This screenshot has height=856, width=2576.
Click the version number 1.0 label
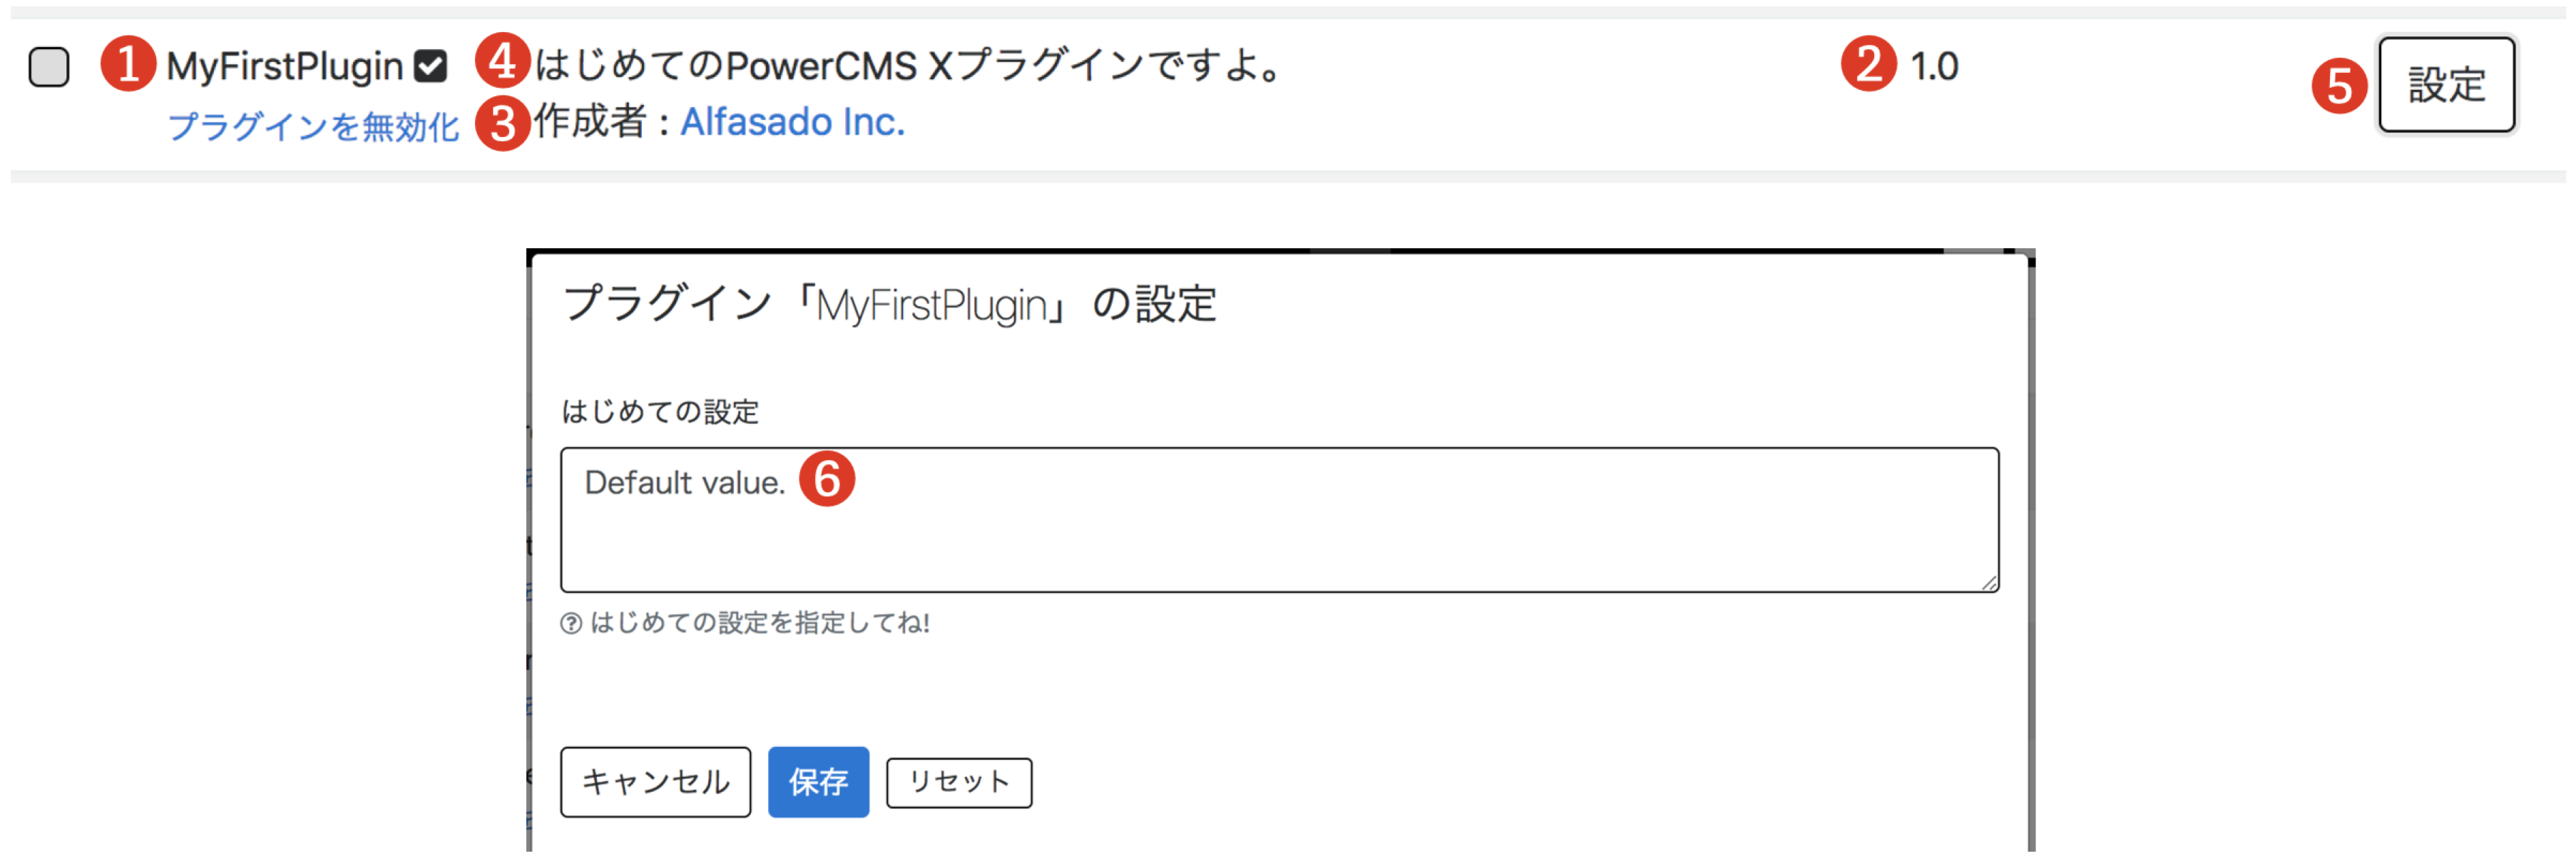click(x=1934, y=65)
